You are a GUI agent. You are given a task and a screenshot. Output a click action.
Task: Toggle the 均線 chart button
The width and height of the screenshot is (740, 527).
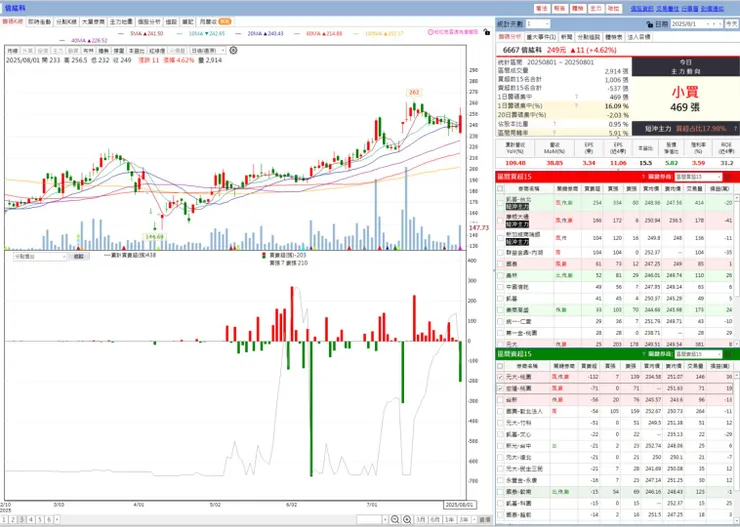(12, 50)
